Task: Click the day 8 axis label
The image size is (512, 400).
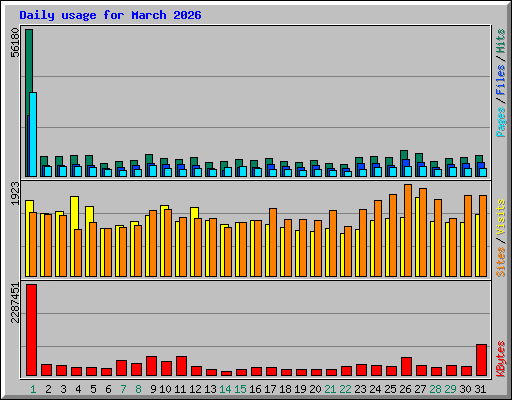Action: [x=138, y=389]
